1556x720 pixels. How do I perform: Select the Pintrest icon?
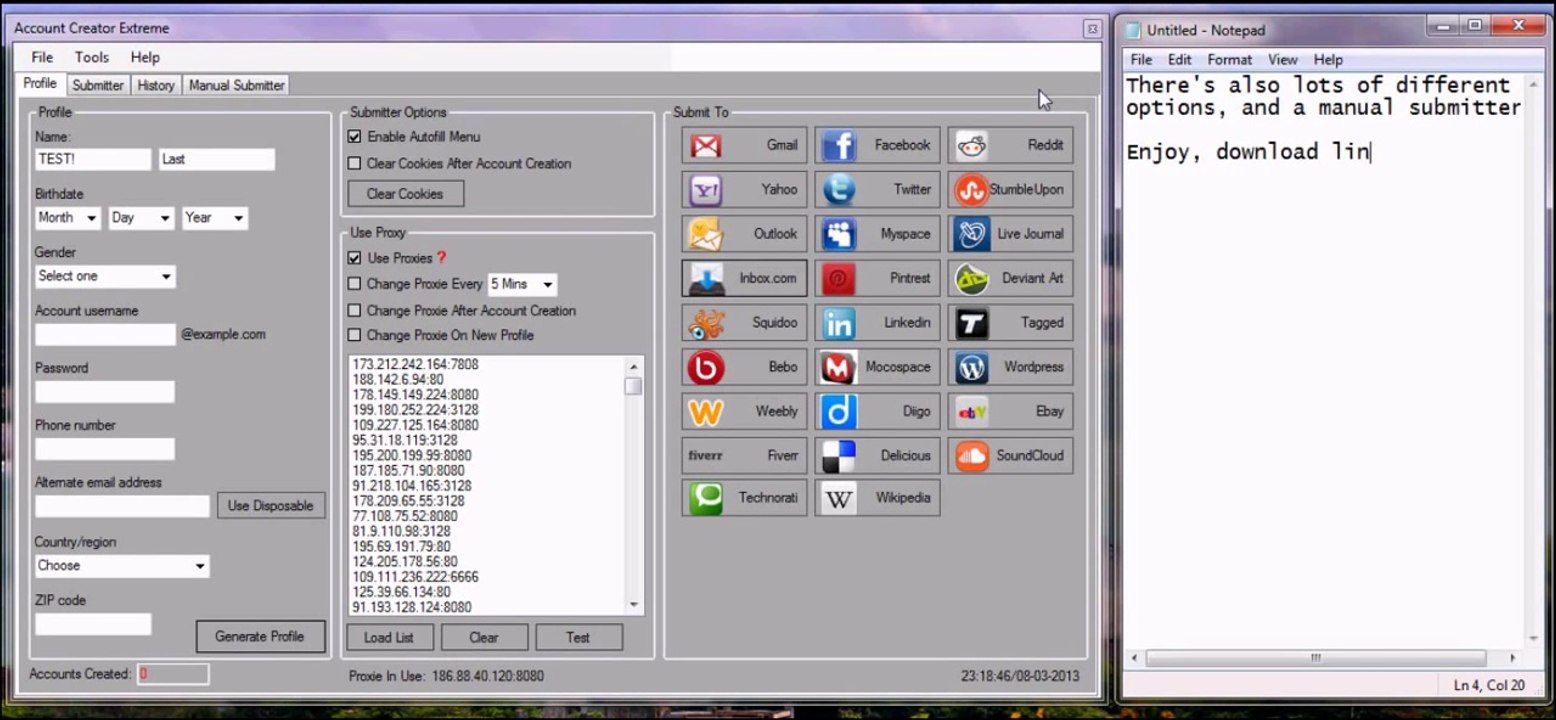click(x=838, y=278)
